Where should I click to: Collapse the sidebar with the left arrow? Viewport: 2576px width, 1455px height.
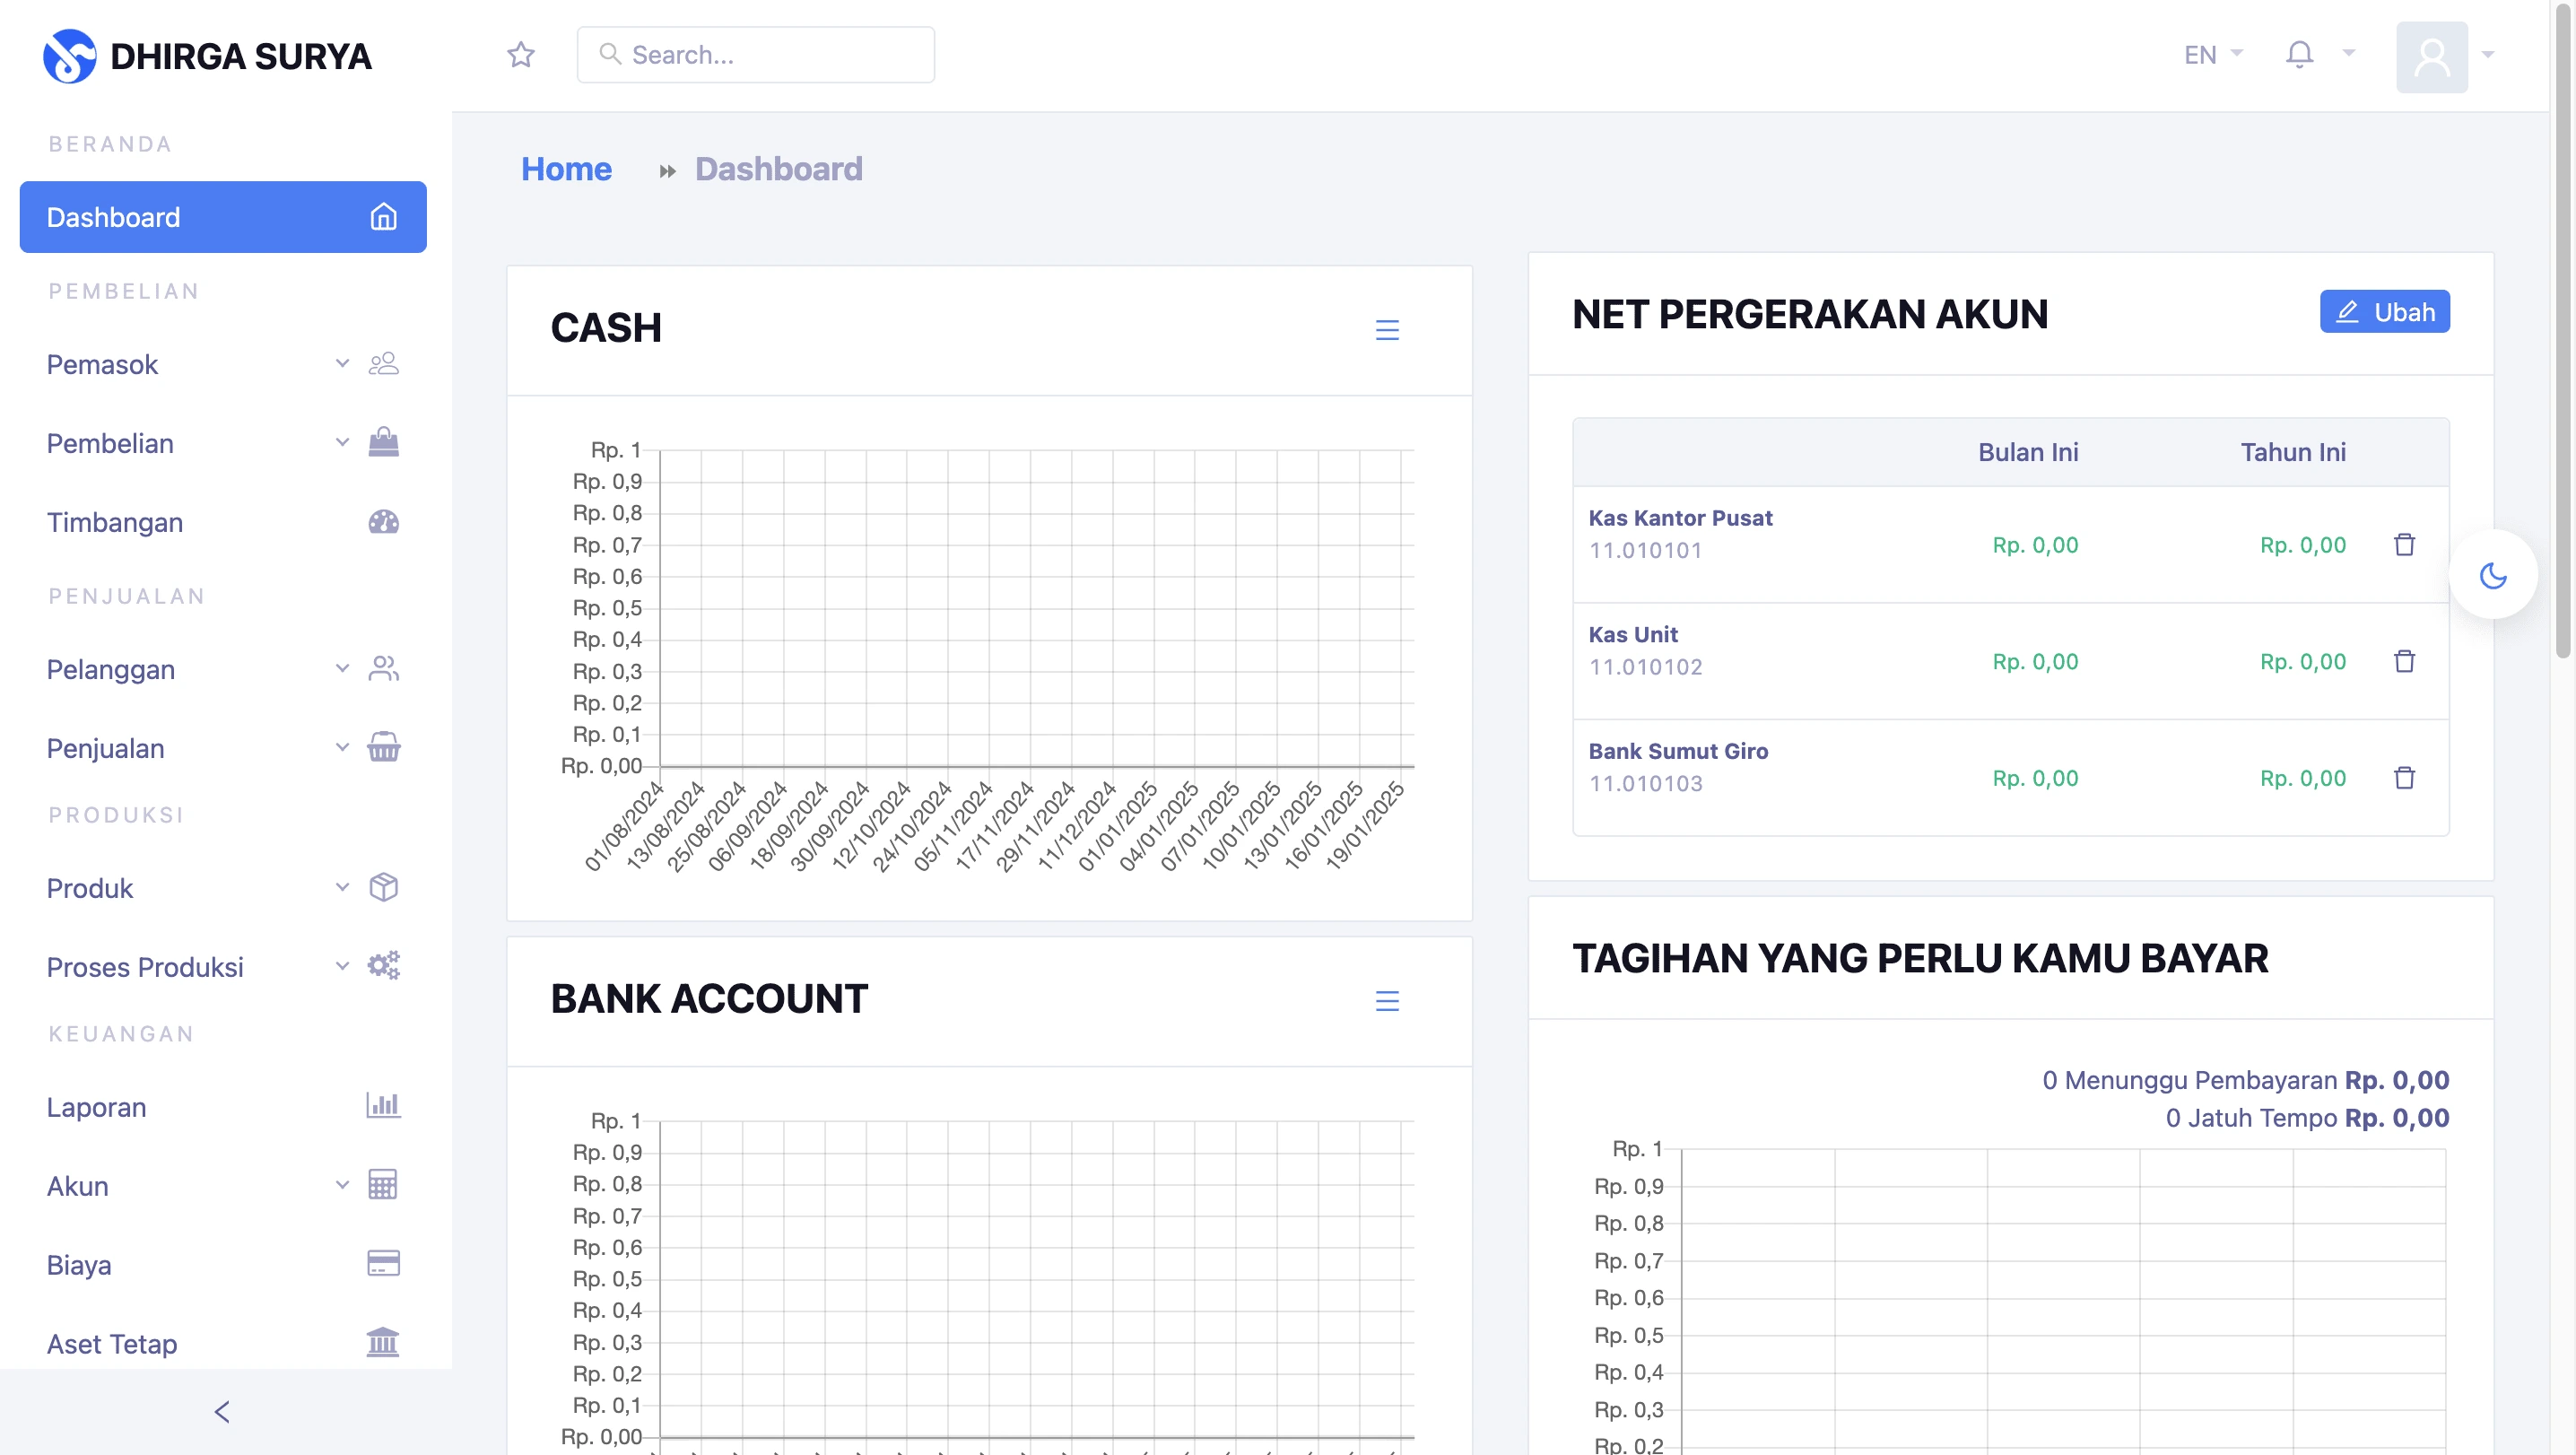pyautogui.click(x=222, y=1411)
